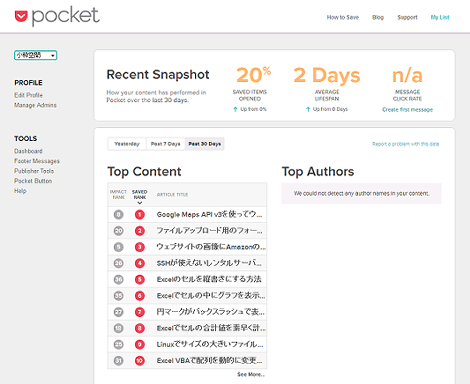Switch to the Yesterday tab
470x384 pixels.
pos(127,144)
